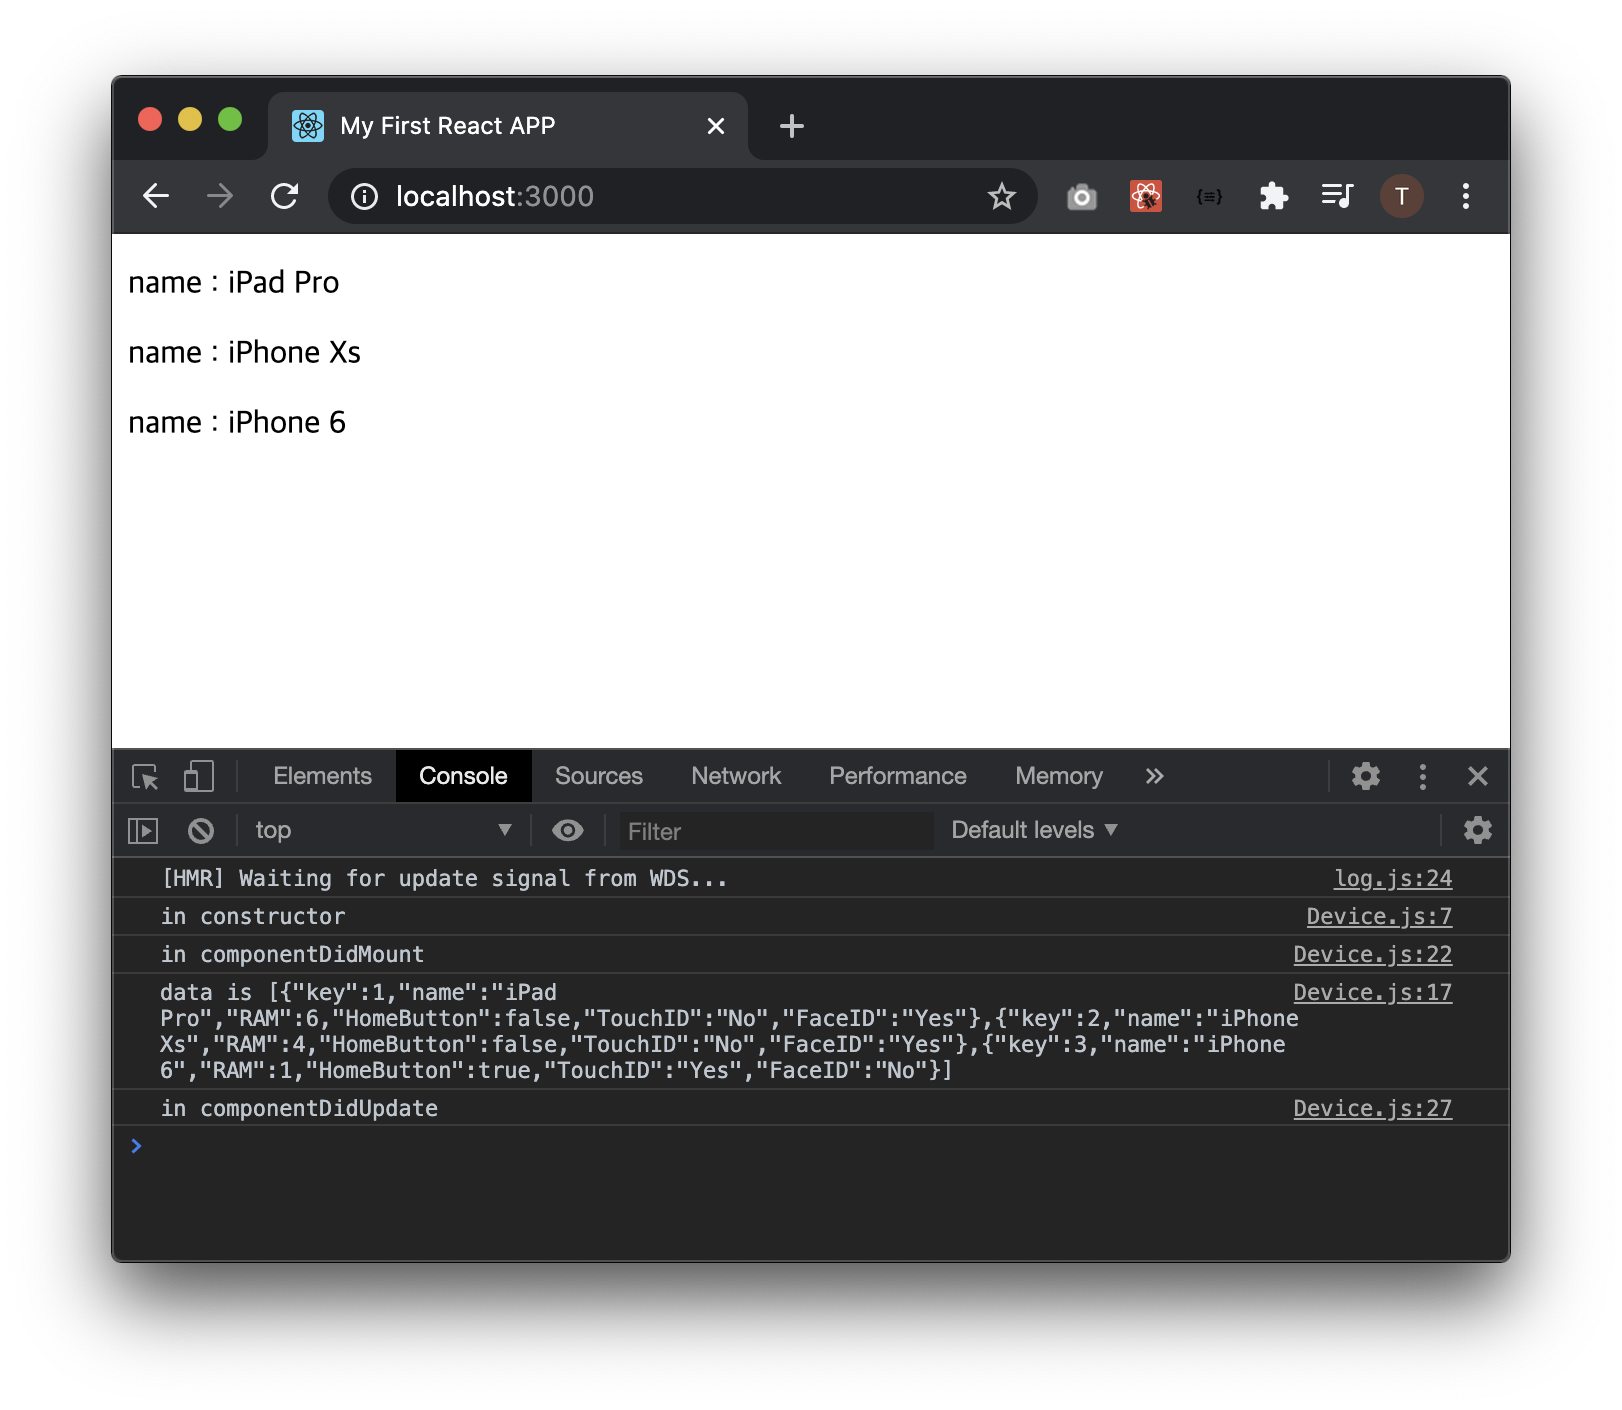This screenshot has width=1622, height=1410.
Task: Open Device.js:17 source link
Action: coord(1373,992)
